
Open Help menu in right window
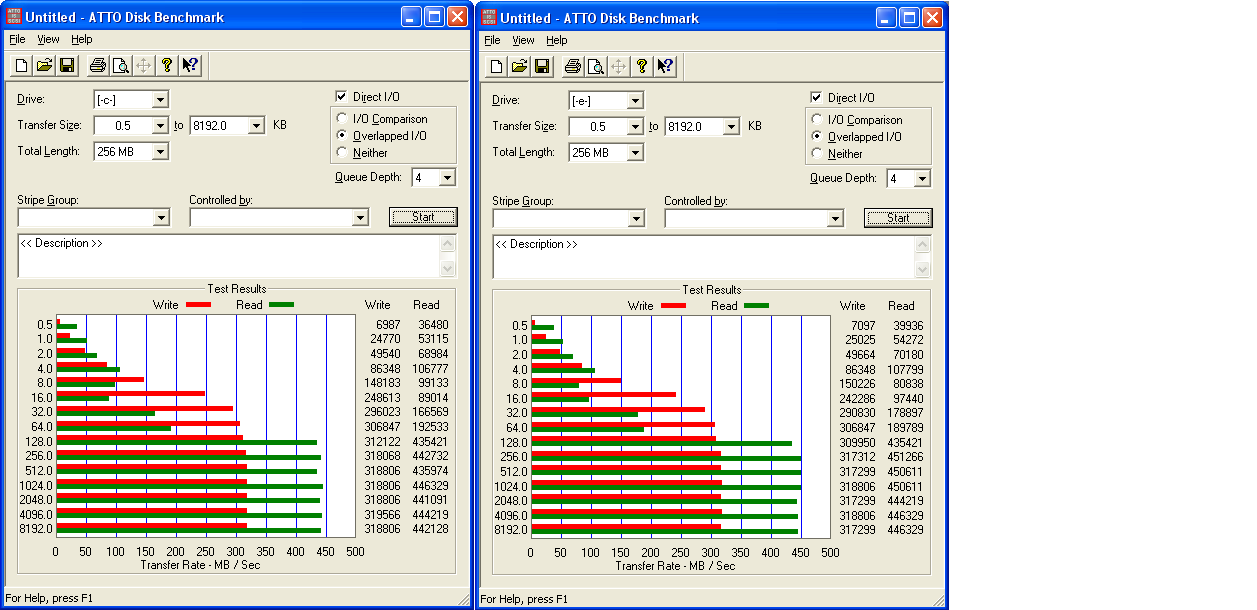(557, 40)
